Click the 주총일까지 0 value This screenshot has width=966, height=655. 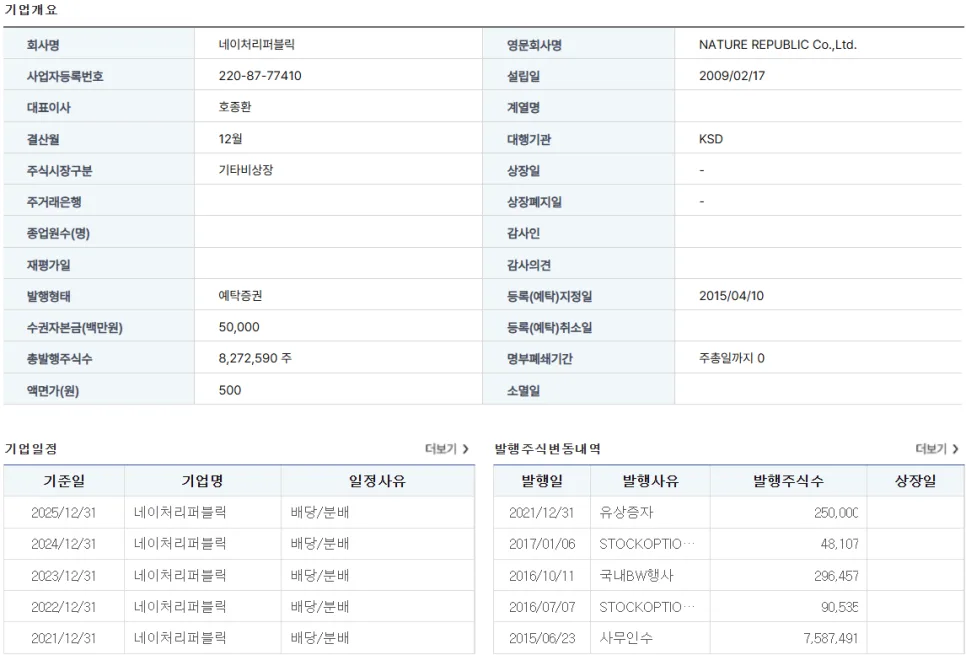tap(732, 358)
